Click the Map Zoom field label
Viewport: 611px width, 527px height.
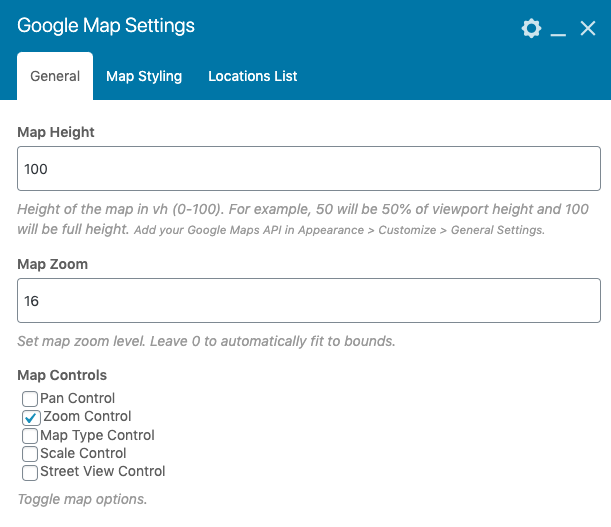pyautogui.click(x=53, y=264)
